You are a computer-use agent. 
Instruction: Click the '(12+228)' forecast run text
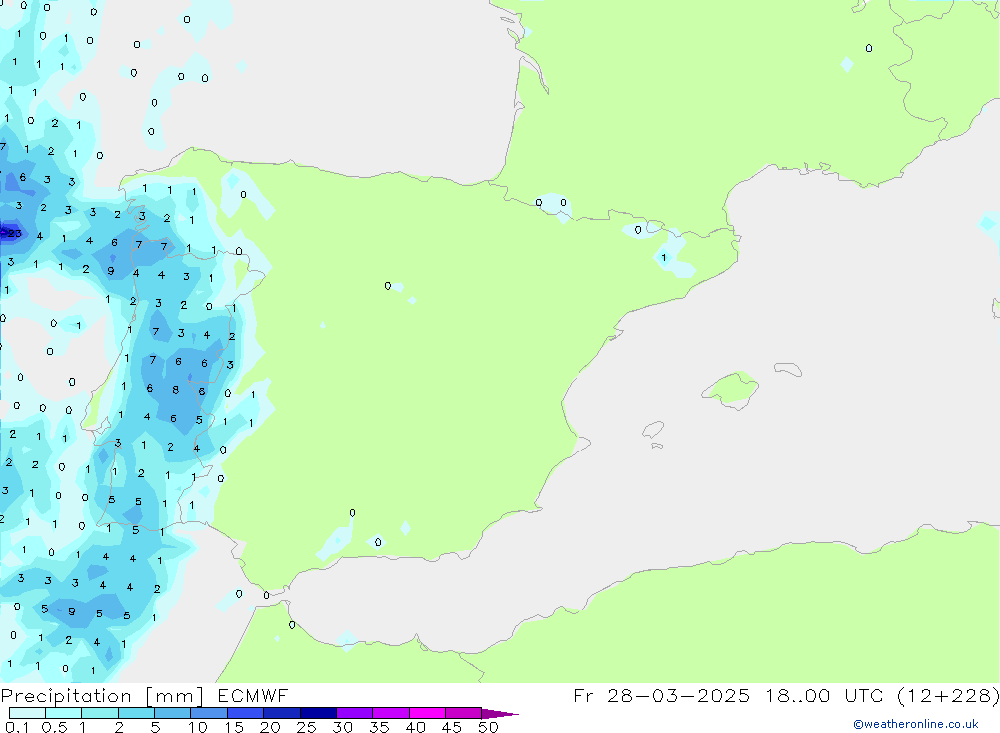[948, 695]
